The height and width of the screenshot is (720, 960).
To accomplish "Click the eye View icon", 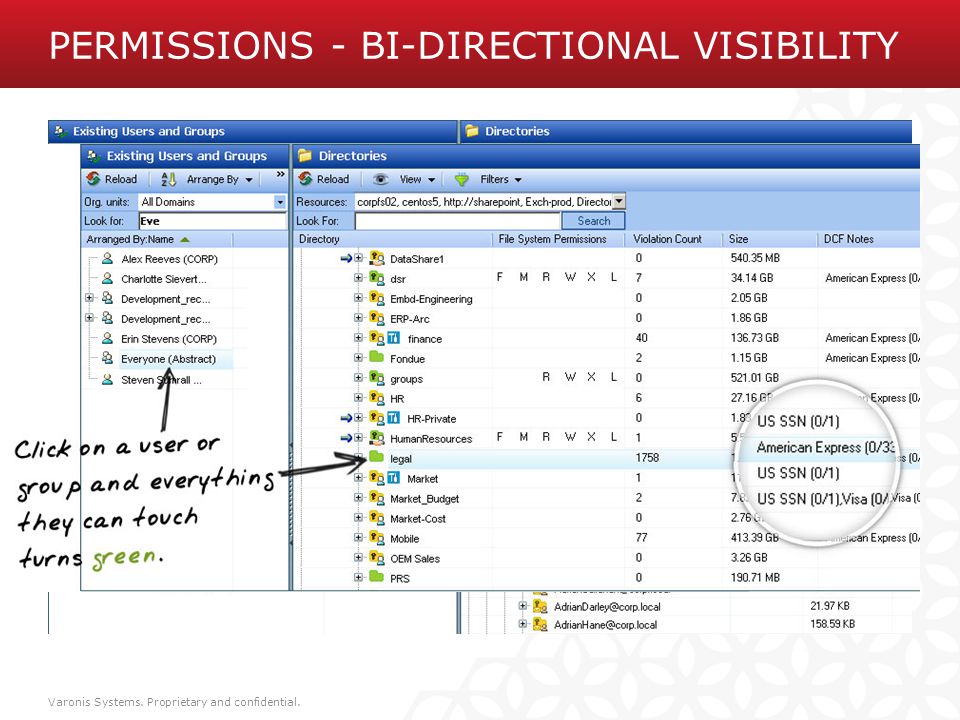I will tap(380, 179).
